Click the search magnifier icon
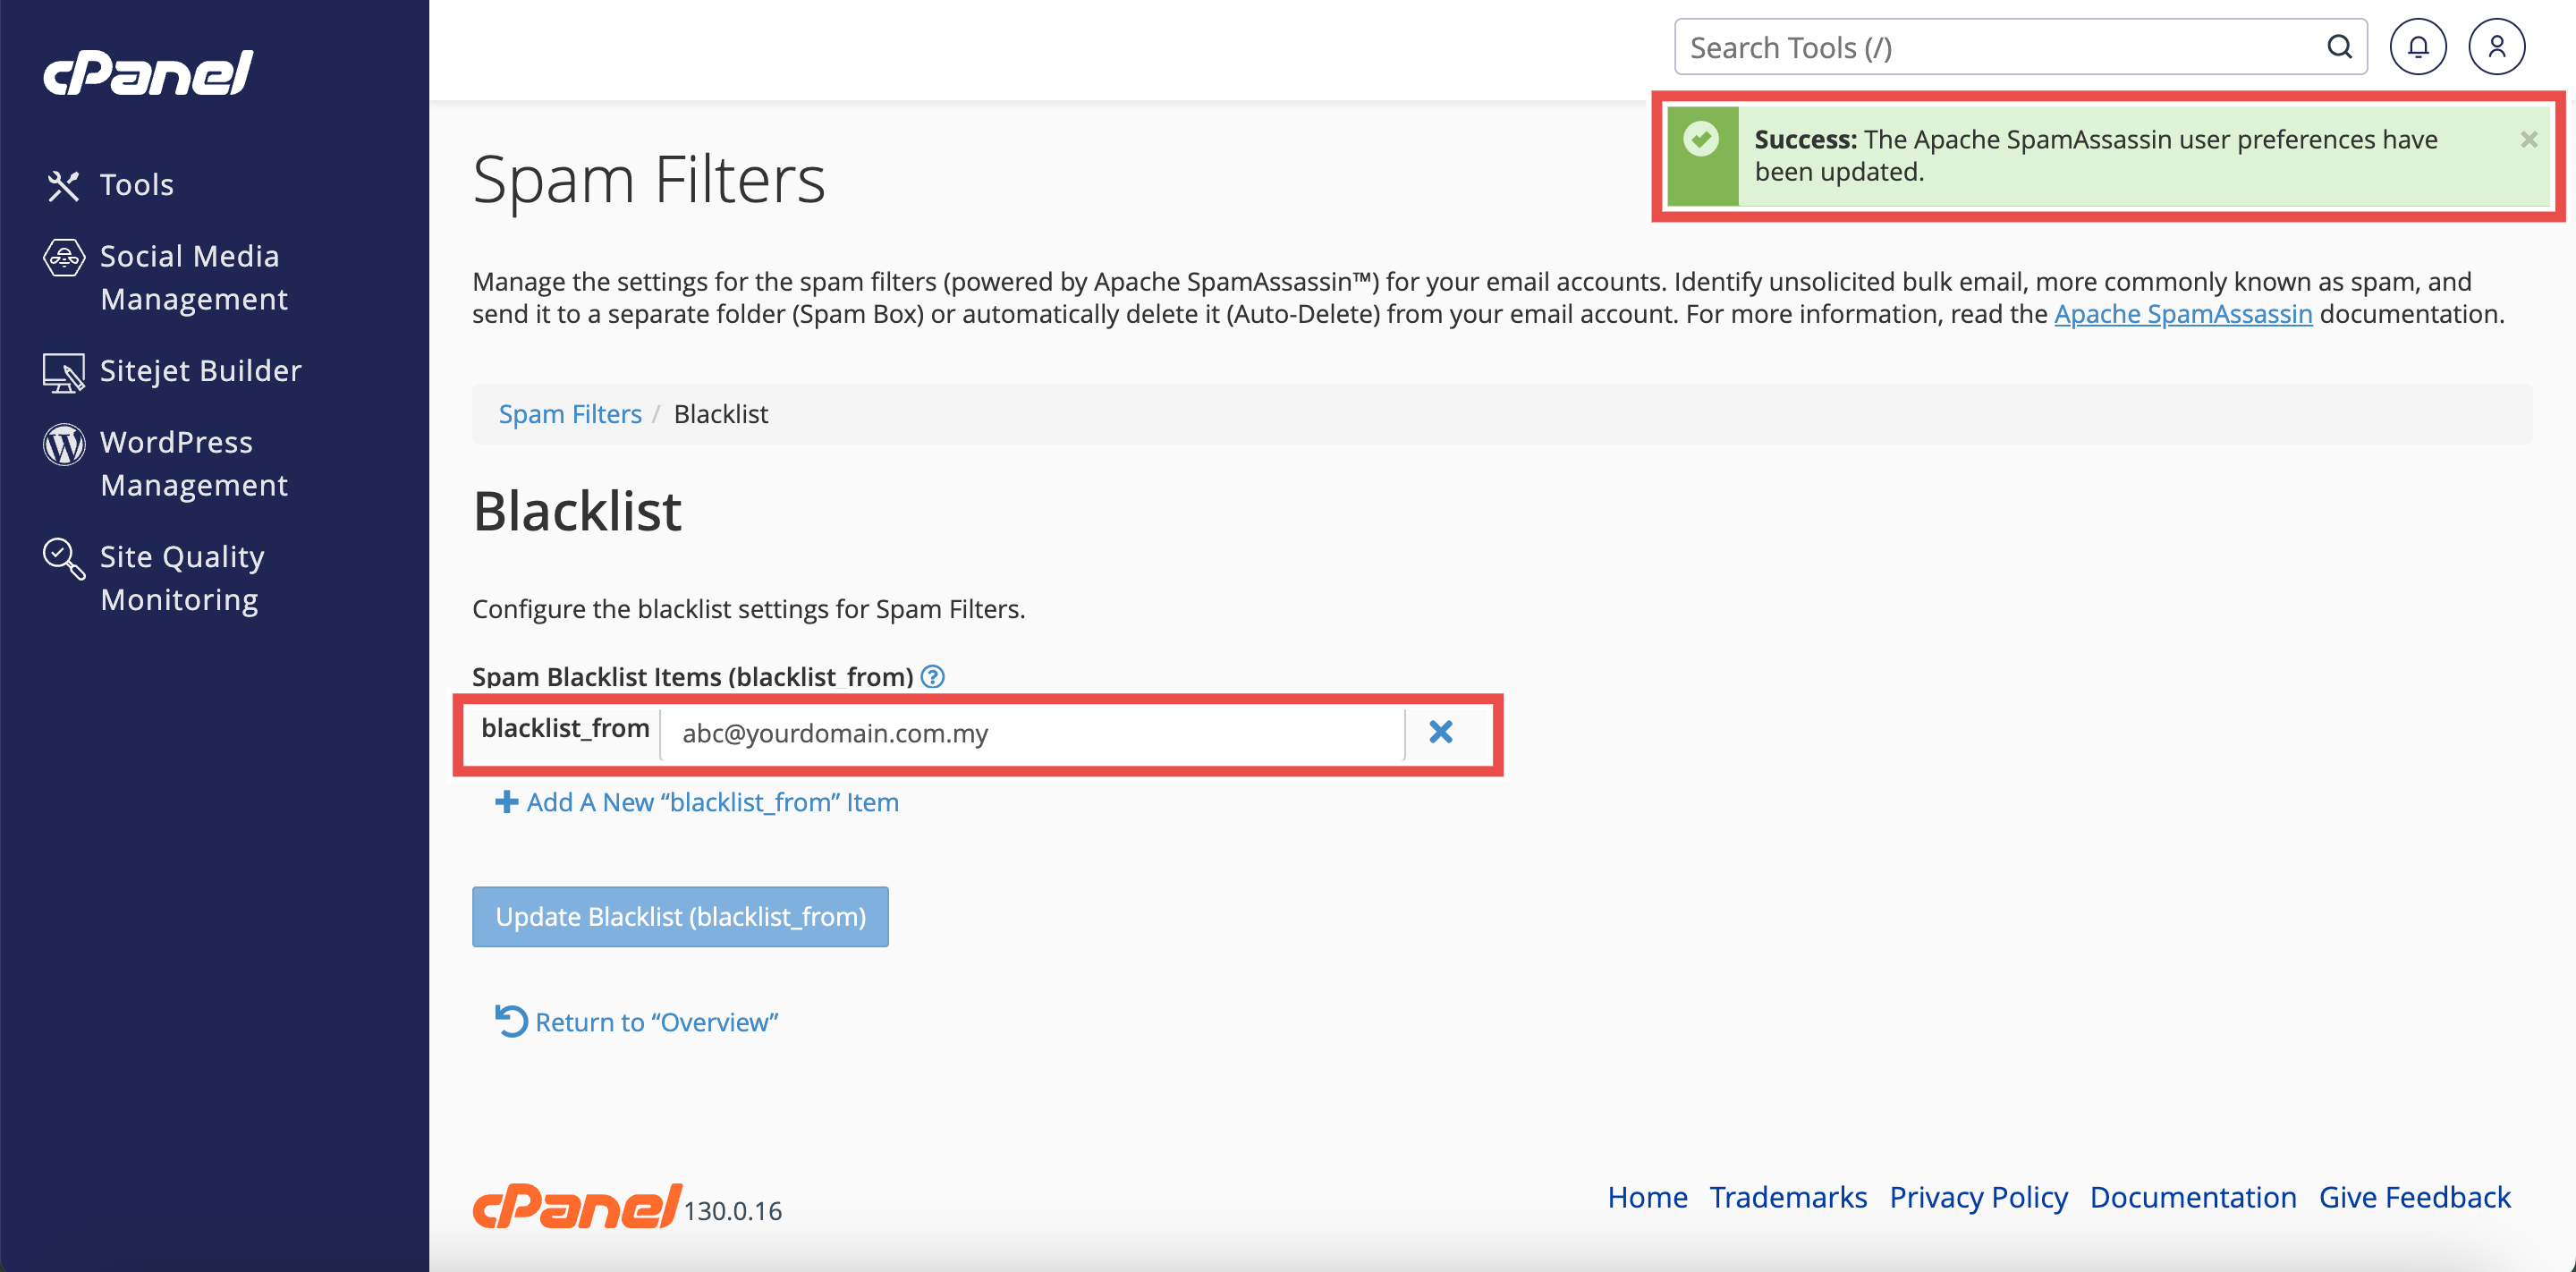Image resolution: width=2576 pixels, height=1272 pixels. pos(2338,47)
